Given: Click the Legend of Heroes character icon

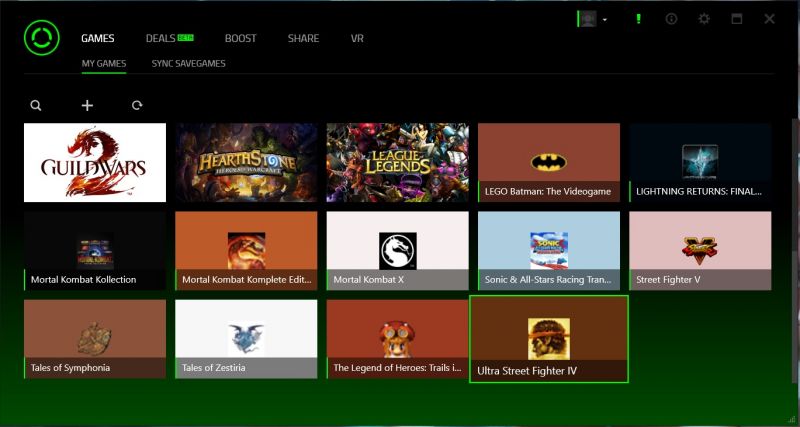Looking at the screenshot, I should [397, 339].
